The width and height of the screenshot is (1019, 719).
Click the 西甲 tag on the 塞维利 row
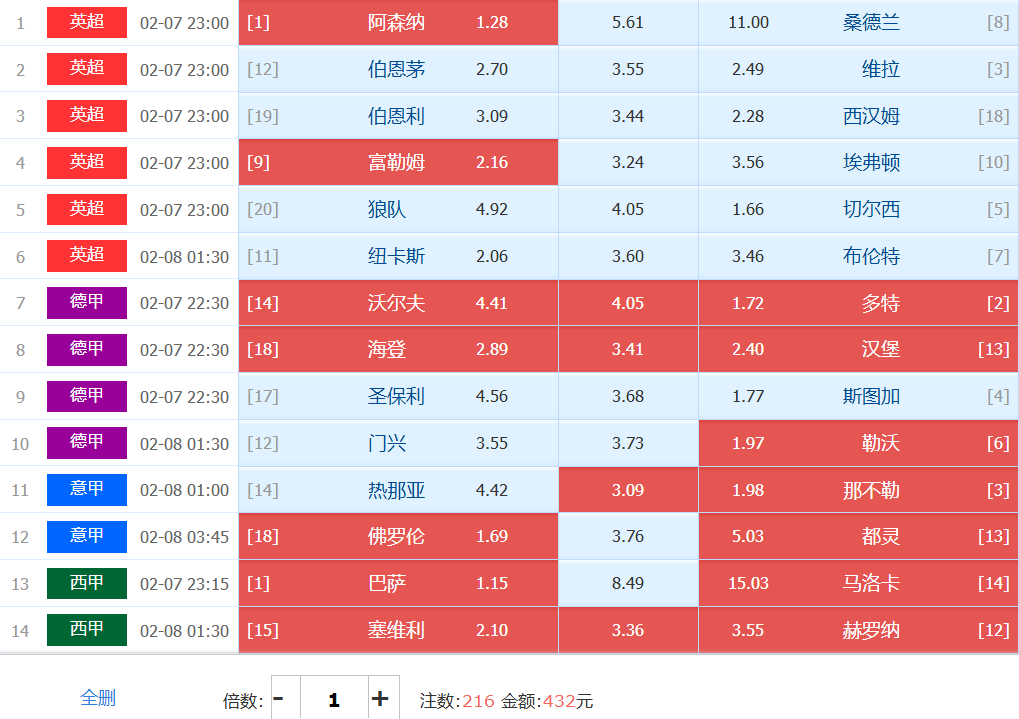click(x=87, y=630)
